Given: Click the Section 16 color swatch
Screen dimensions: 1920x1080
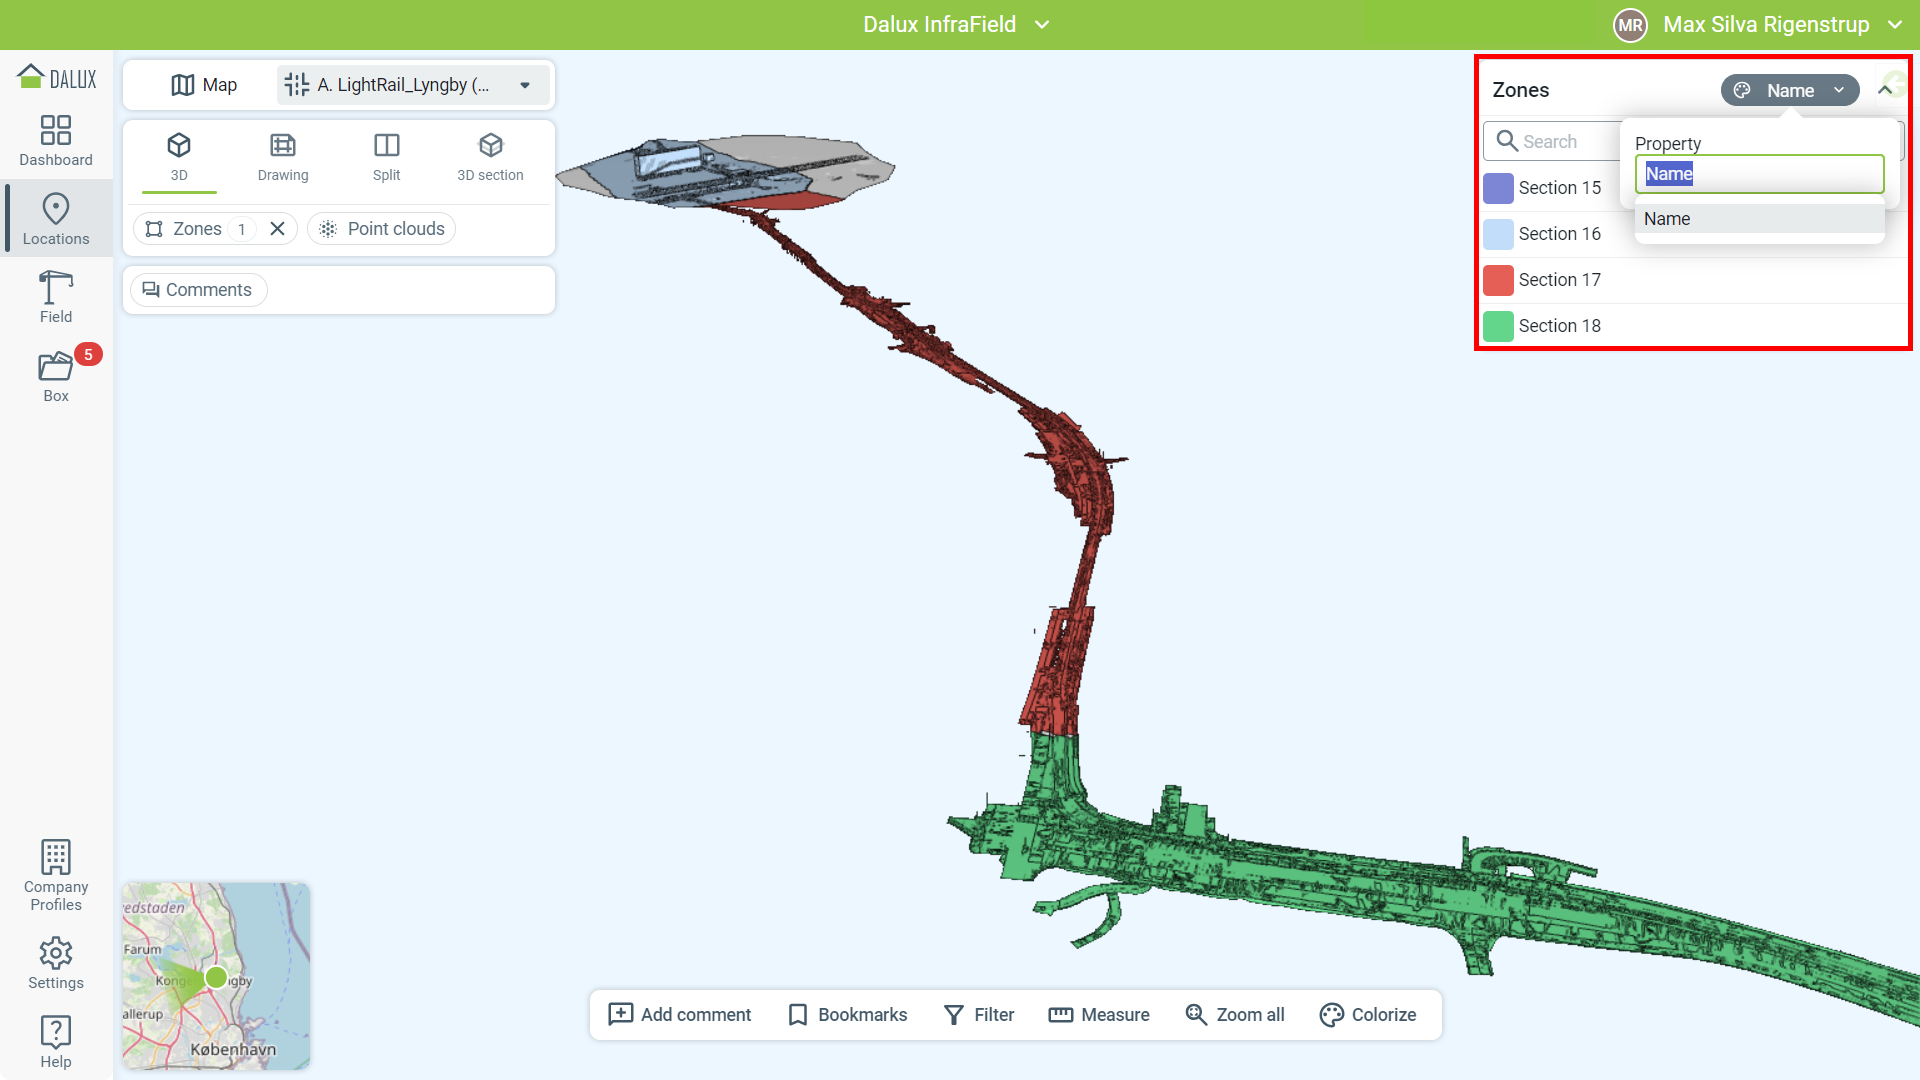Looking at the screenshot, I should [x=1498, y=234].
